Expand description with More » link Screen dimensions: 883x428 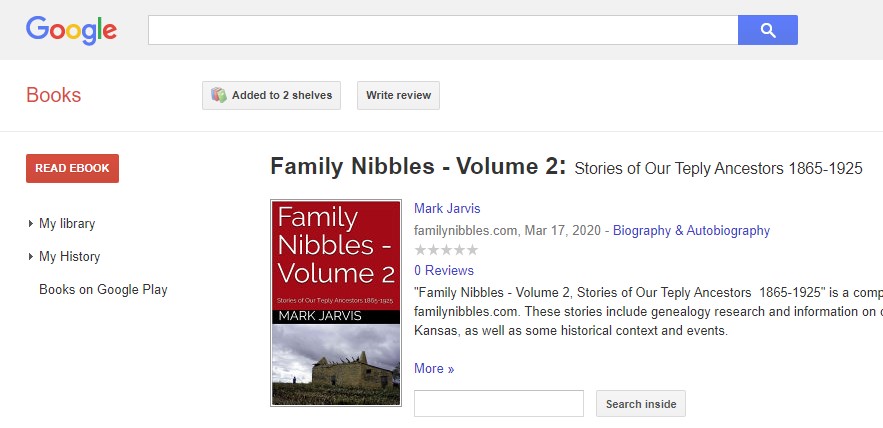[x=434, y=369]
